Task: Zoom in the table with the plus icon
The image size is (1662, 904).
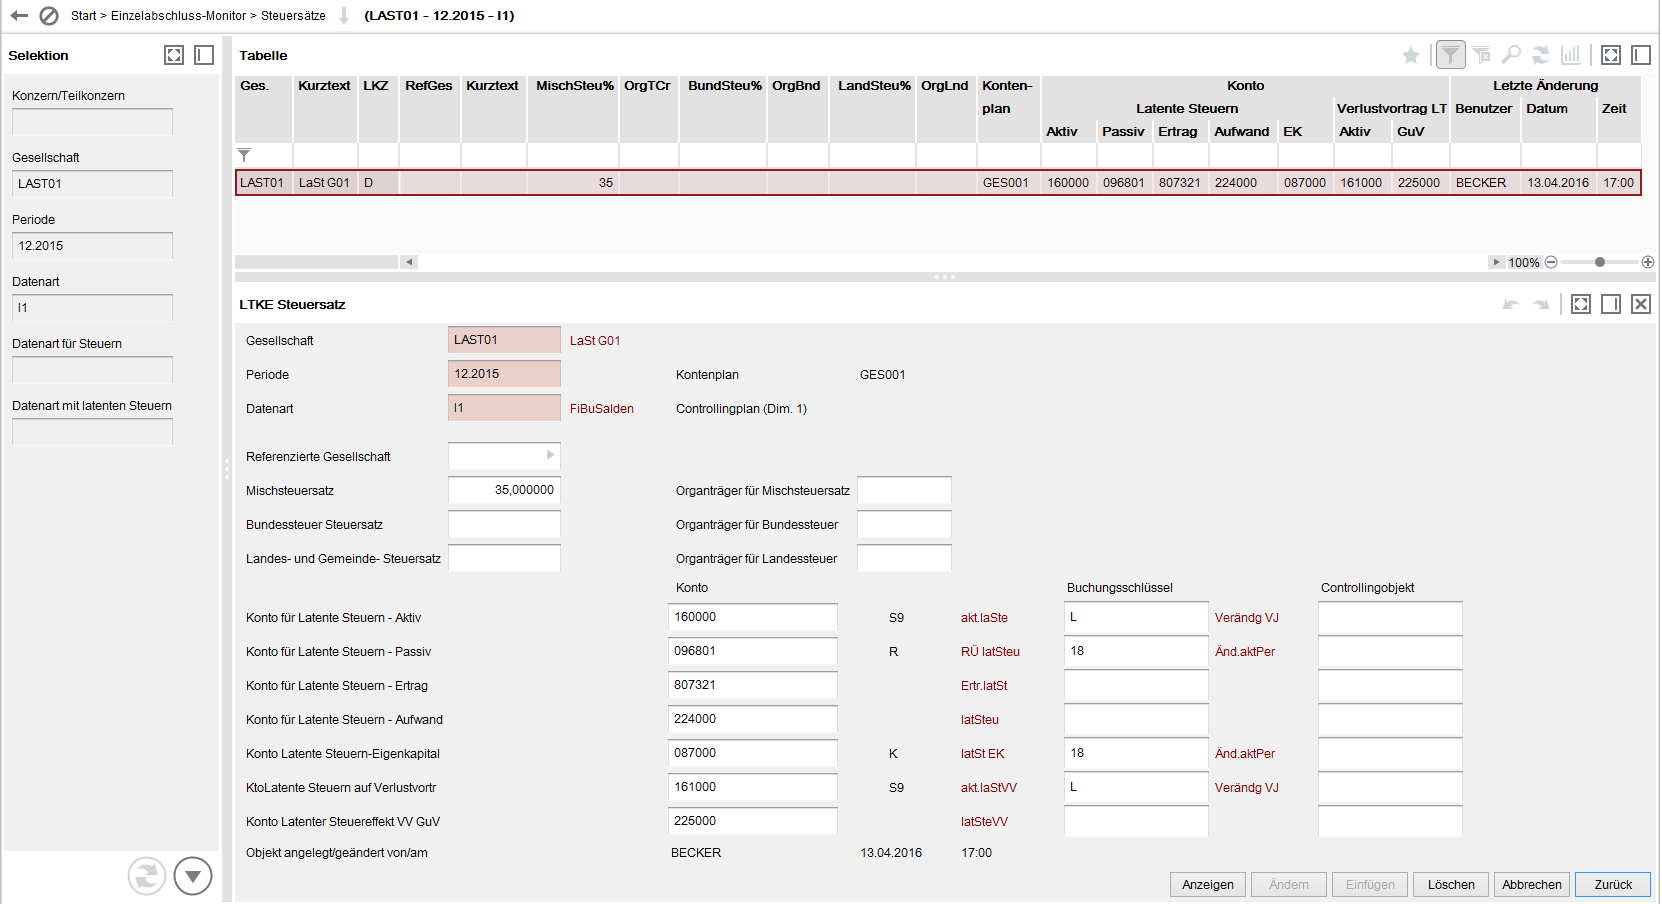Action: (x=1648, y=262)
